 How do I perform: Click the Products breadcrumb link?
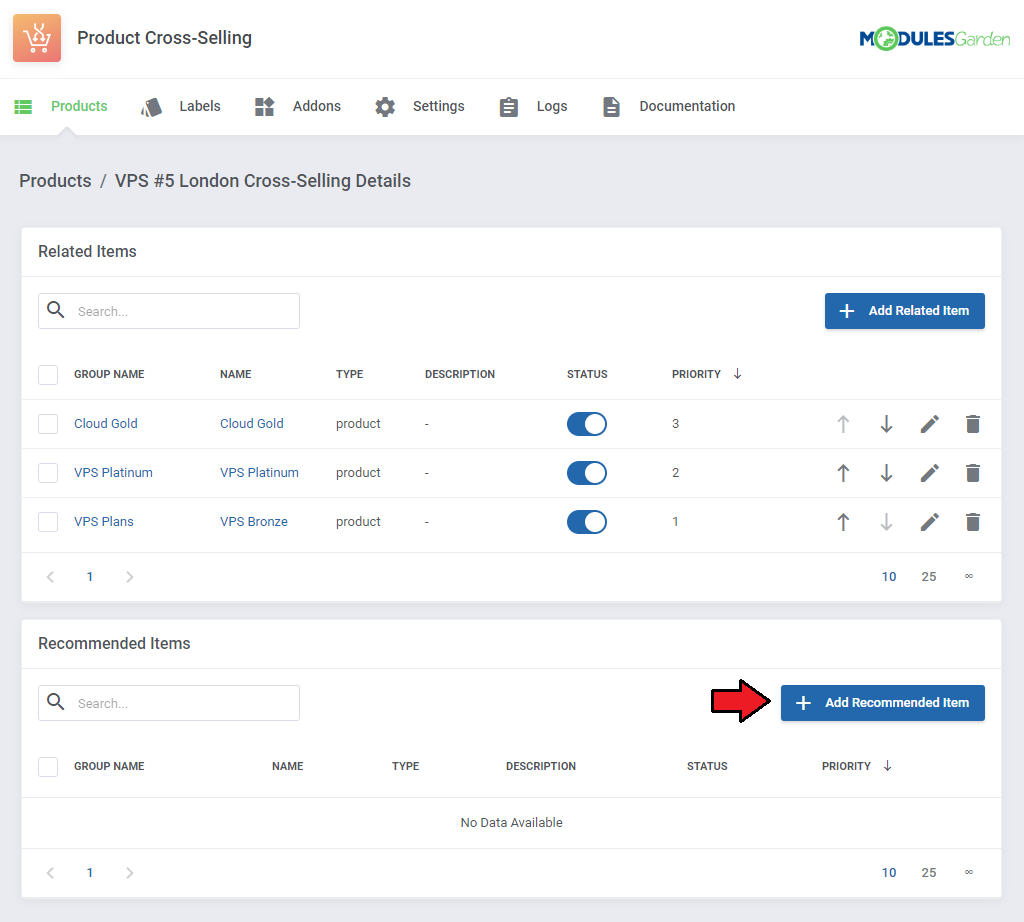(x=56, y=181)
